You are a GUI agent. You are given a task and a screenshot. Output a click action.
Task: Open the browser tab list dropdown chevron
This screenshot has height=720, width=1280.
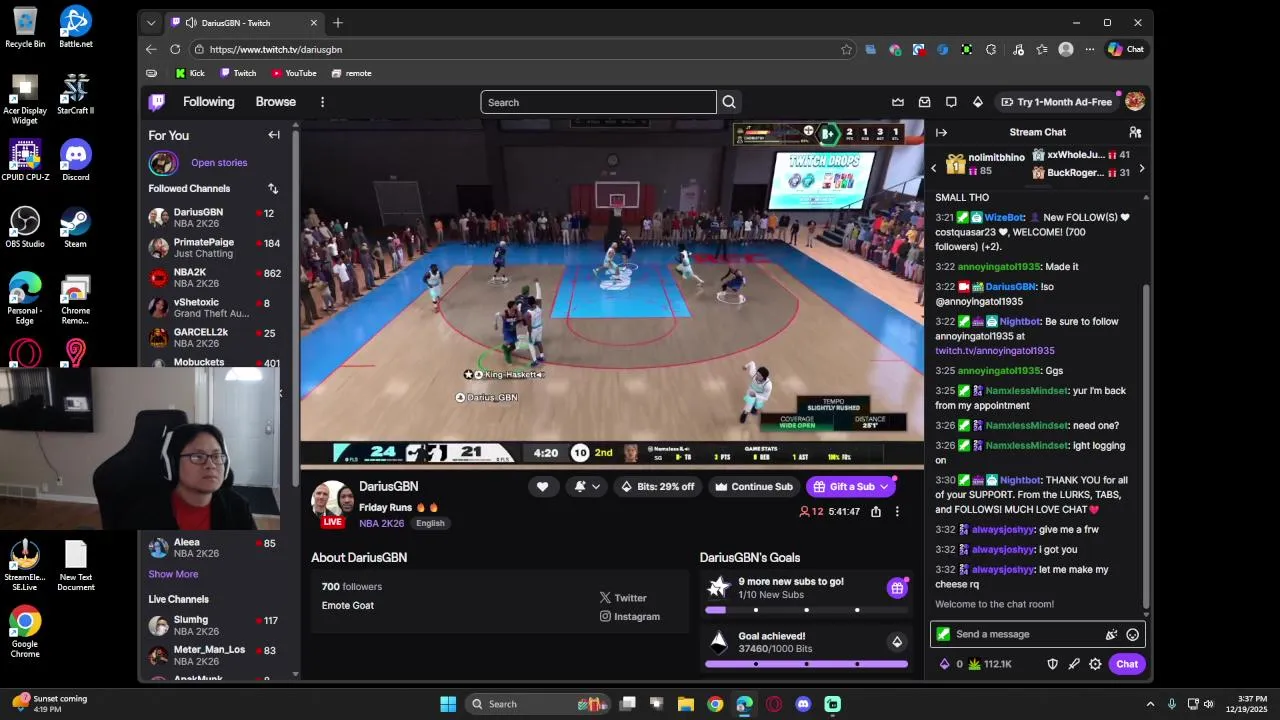coord(151,23)
